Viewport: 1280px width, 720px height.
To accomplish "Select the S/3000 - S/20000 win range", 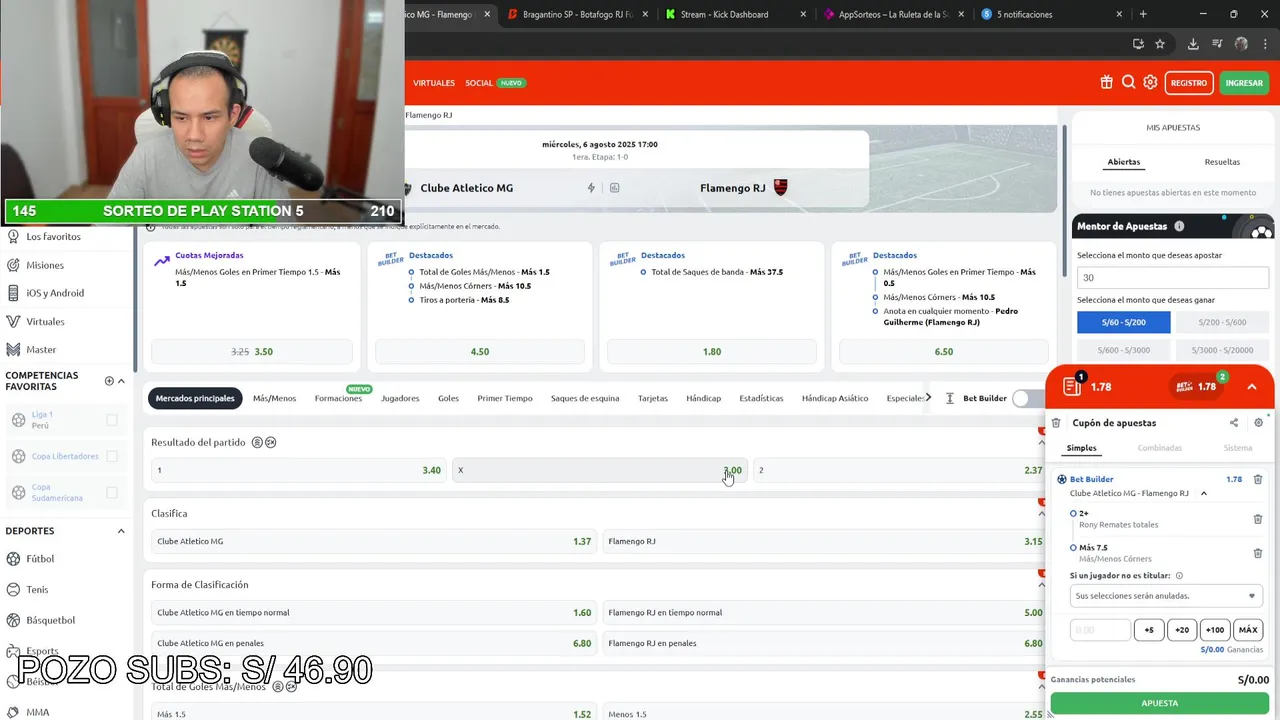I will pyautogui.click(x=1222, y=350).
